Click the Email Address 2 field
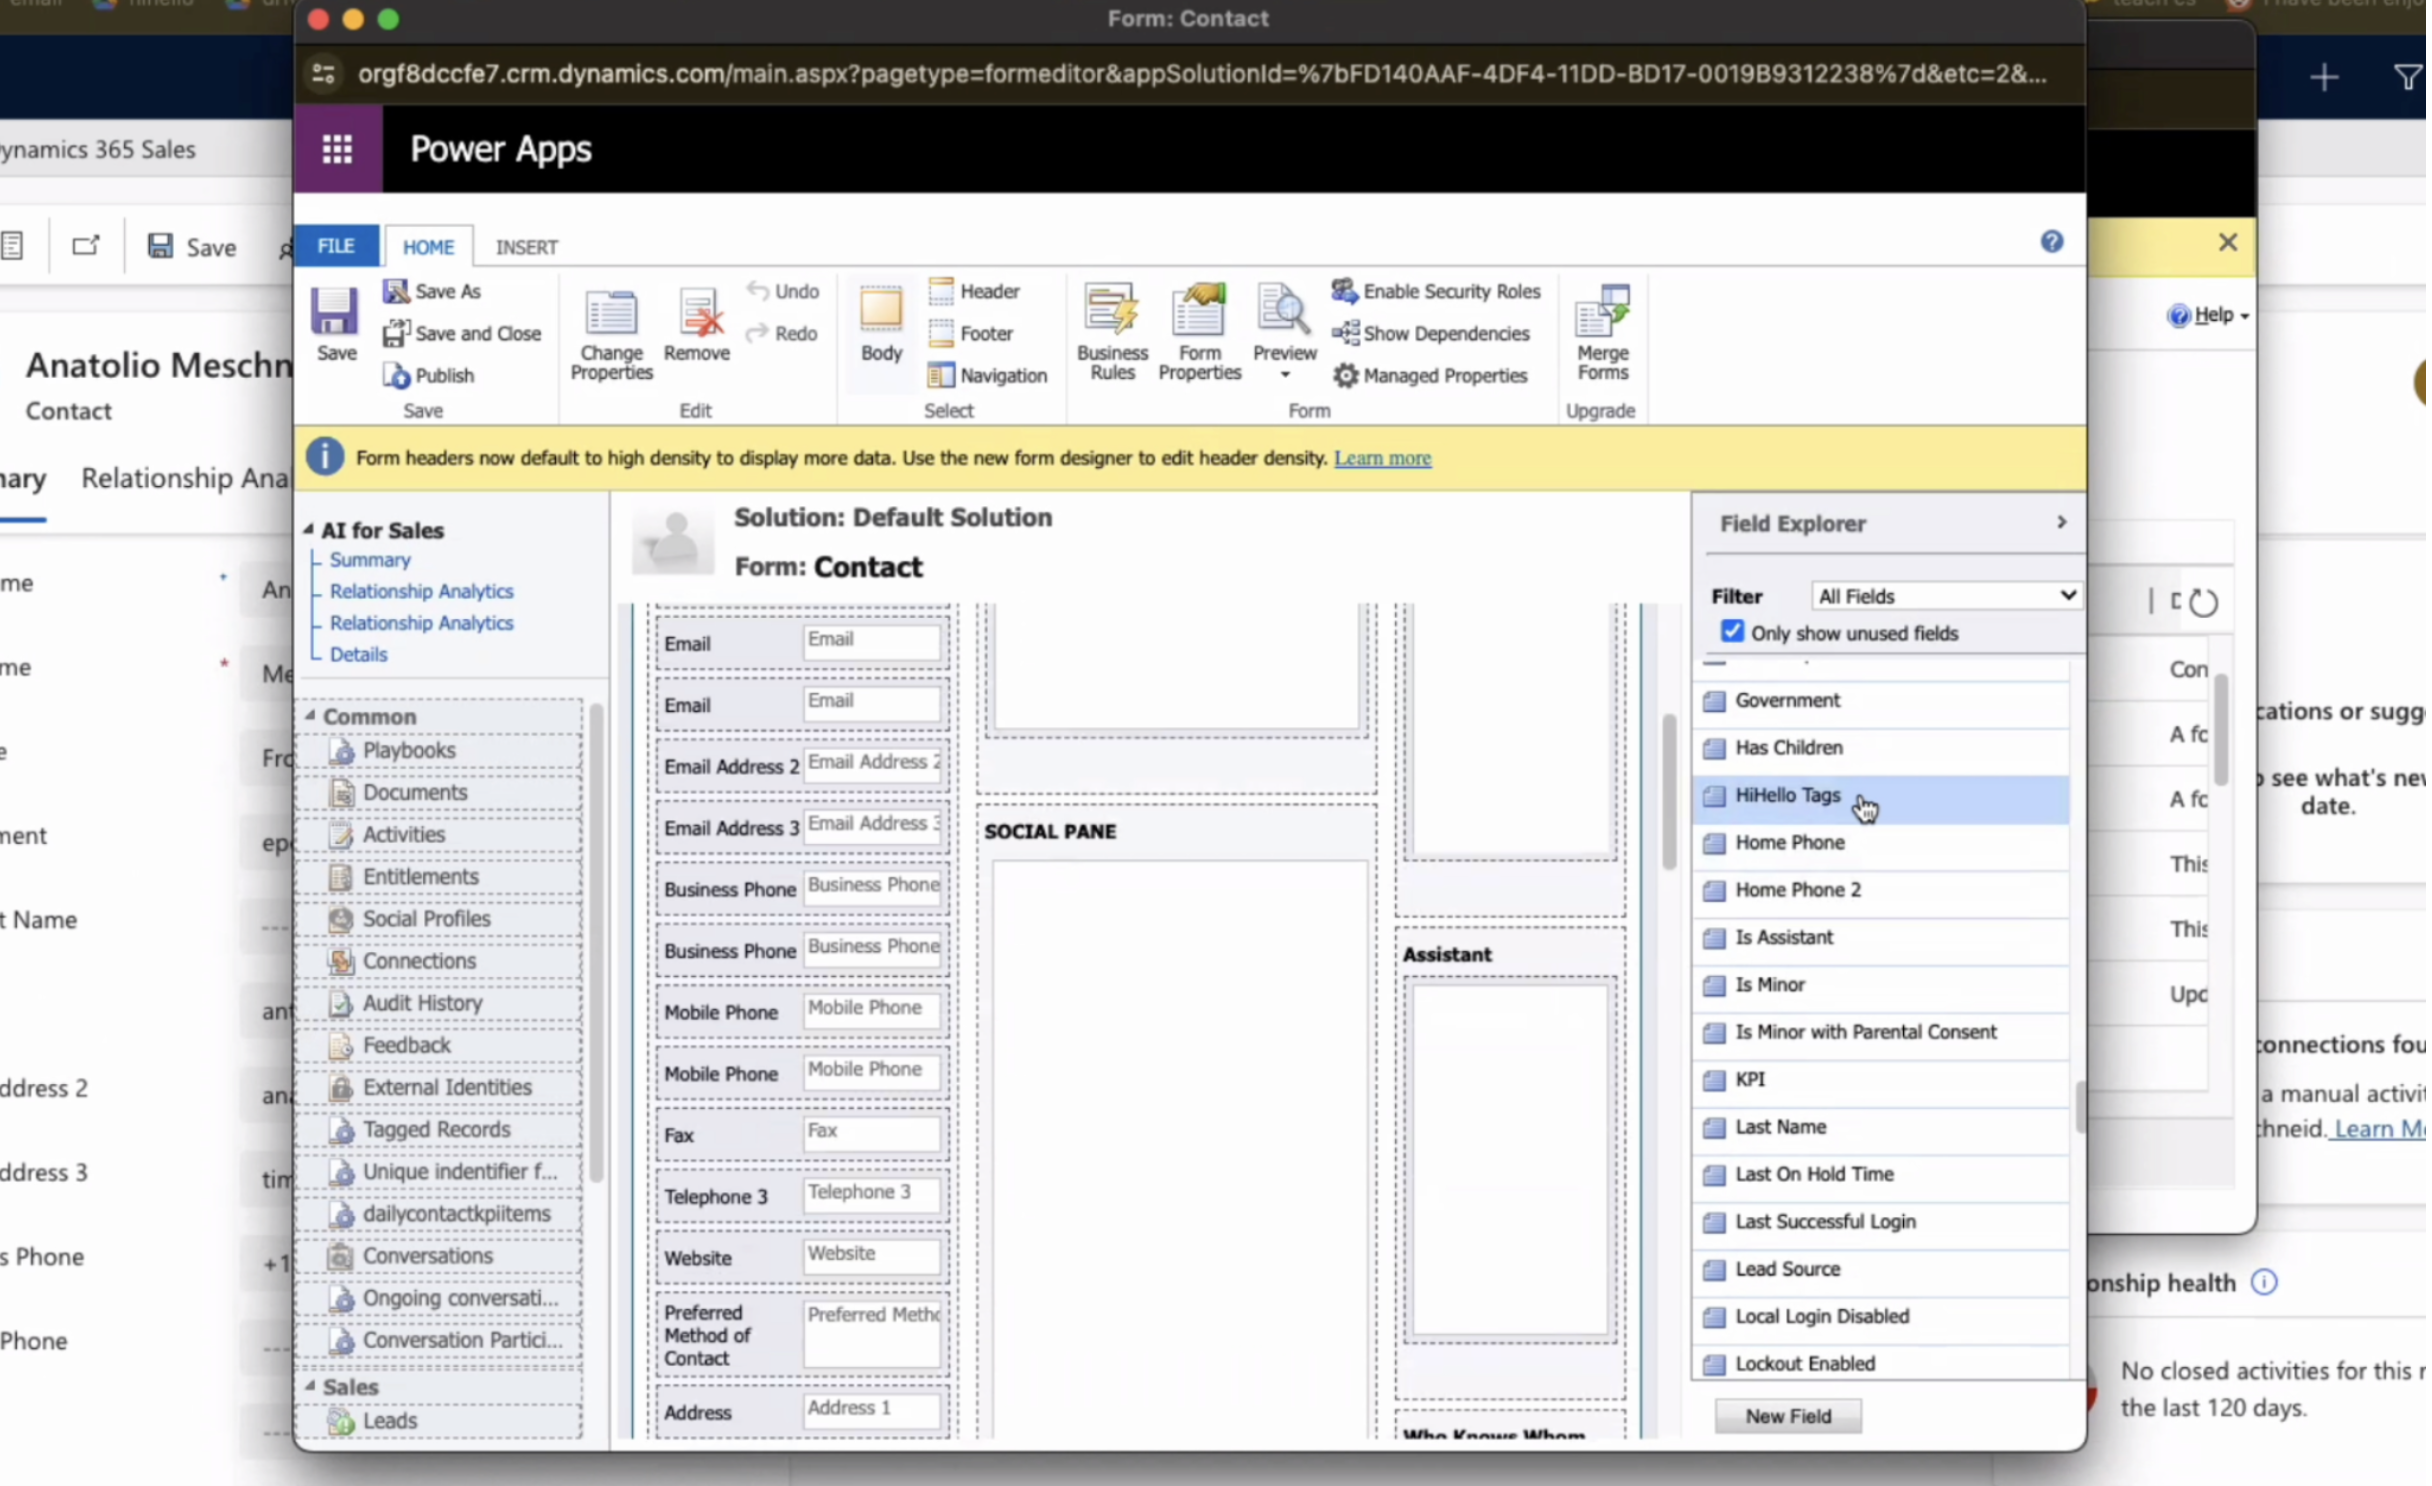 point(872,766)
